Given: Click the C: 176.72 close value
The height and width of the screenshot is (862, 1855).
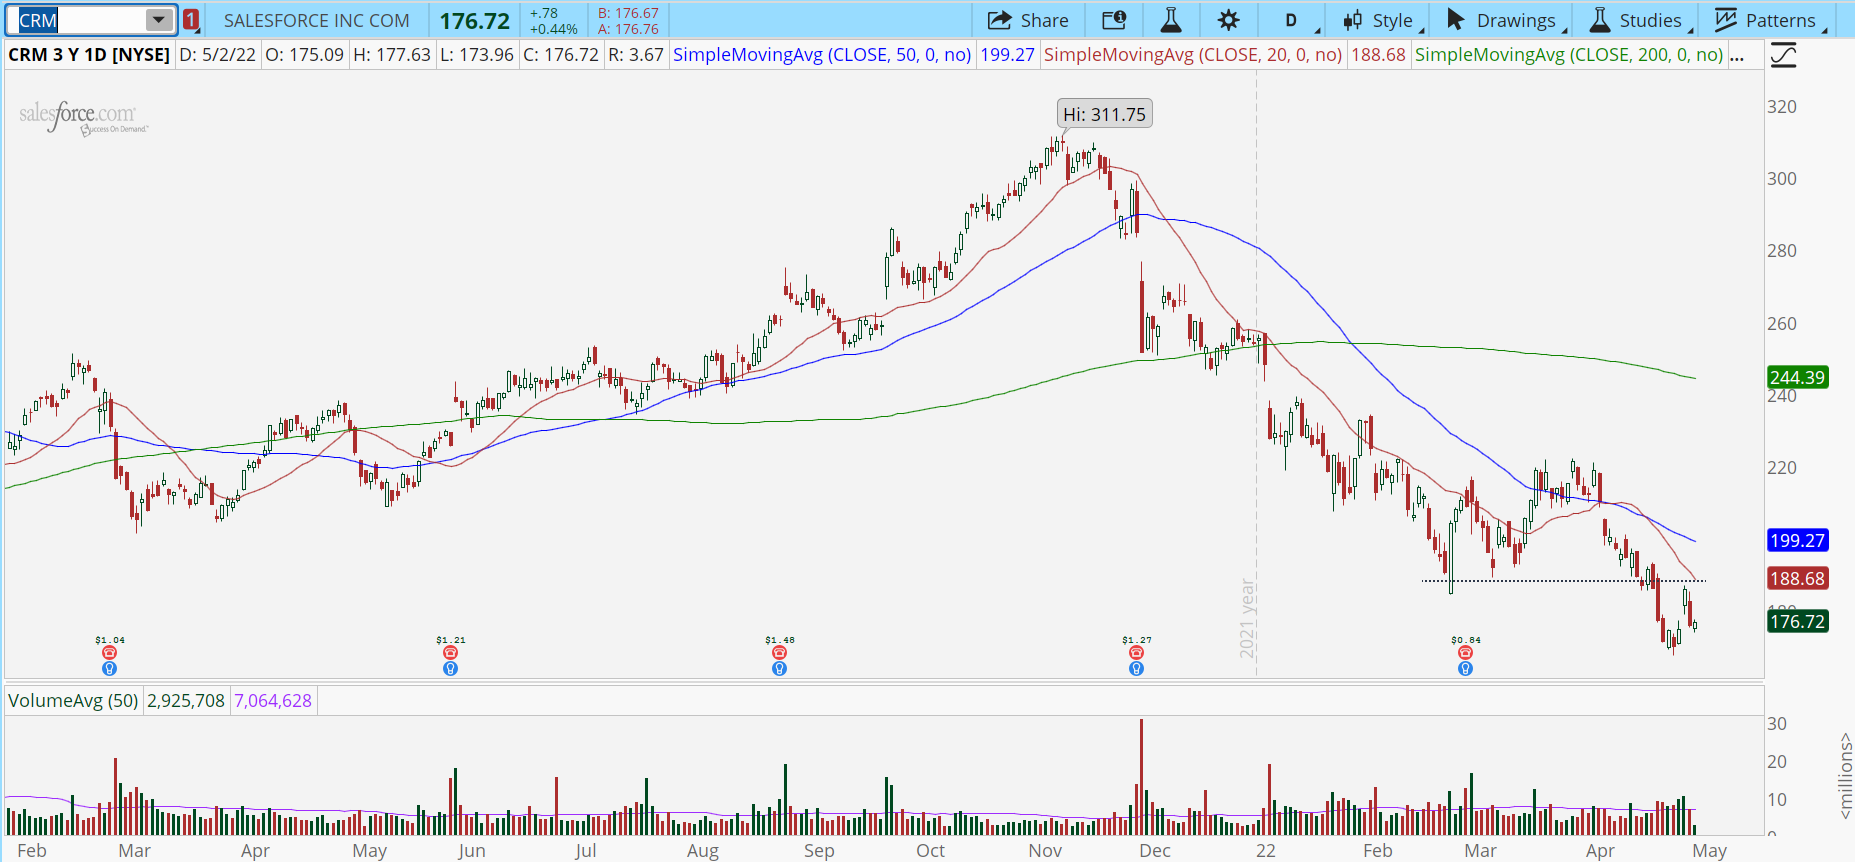Looking at the screenshot, I should (561, 55).
